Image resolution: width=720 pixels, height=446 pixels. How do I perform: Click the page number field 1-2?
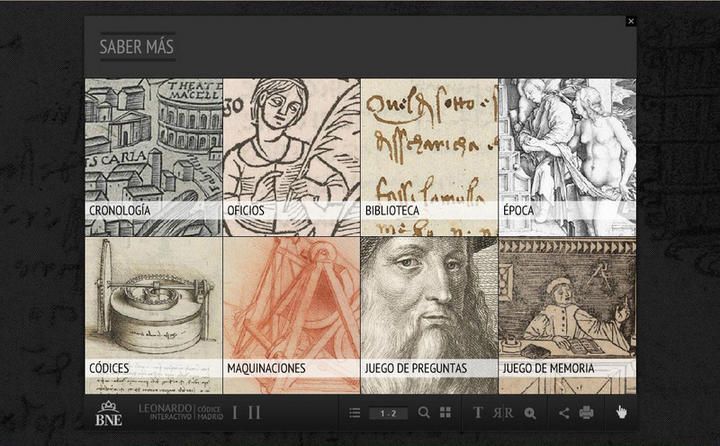[388, 413]
